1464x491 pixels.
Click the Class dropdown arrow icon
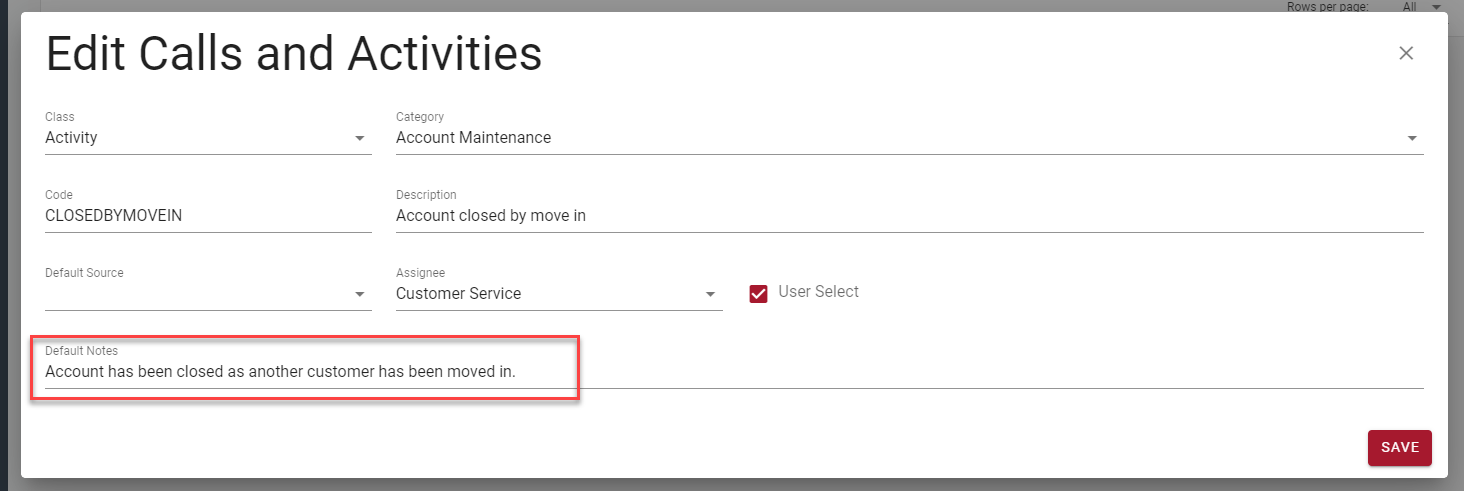click(x=360, y=138)
